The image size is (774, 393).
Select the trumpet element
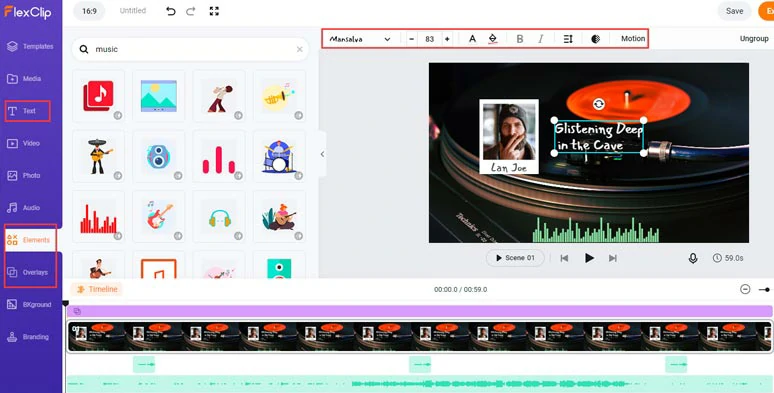click(x=279, y=96)
